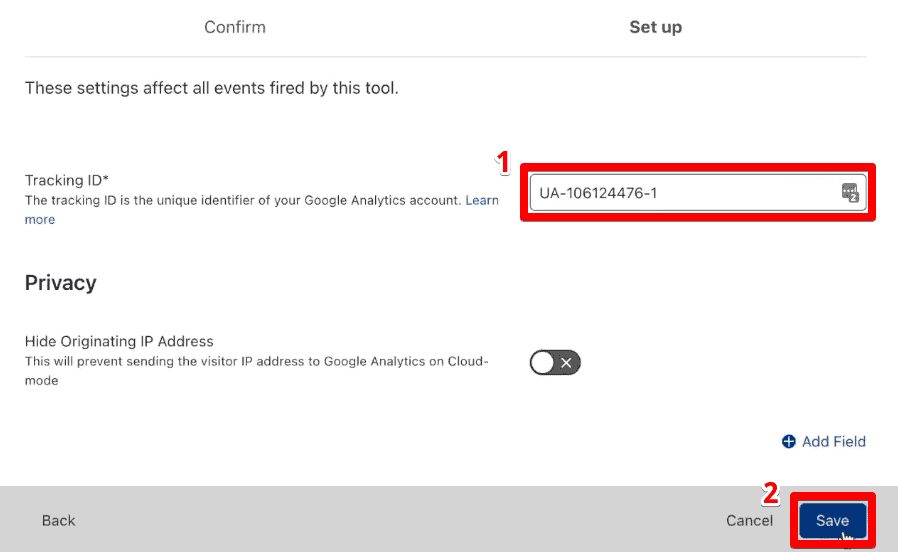Go Back to the previous step
This screenshot has height=552, width=898.
coord(58,521)
